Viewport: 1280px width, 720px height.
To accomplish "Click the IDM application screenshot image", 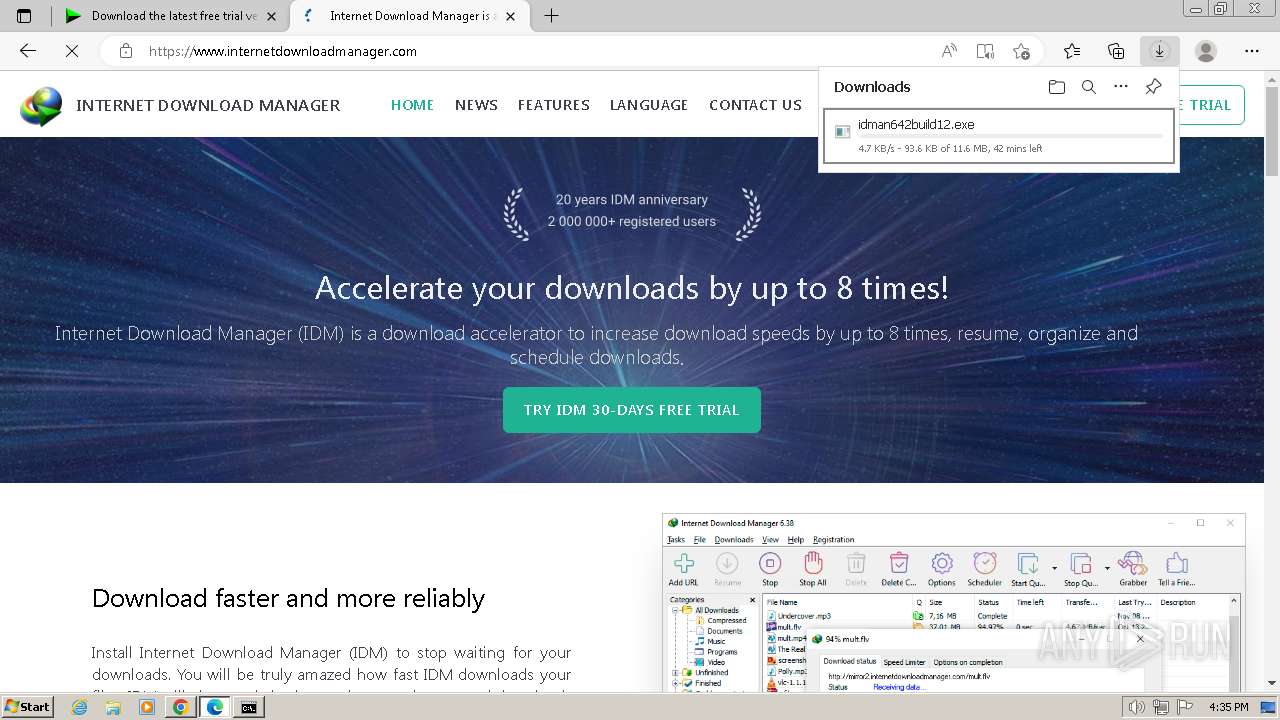I will pos(954,603).
